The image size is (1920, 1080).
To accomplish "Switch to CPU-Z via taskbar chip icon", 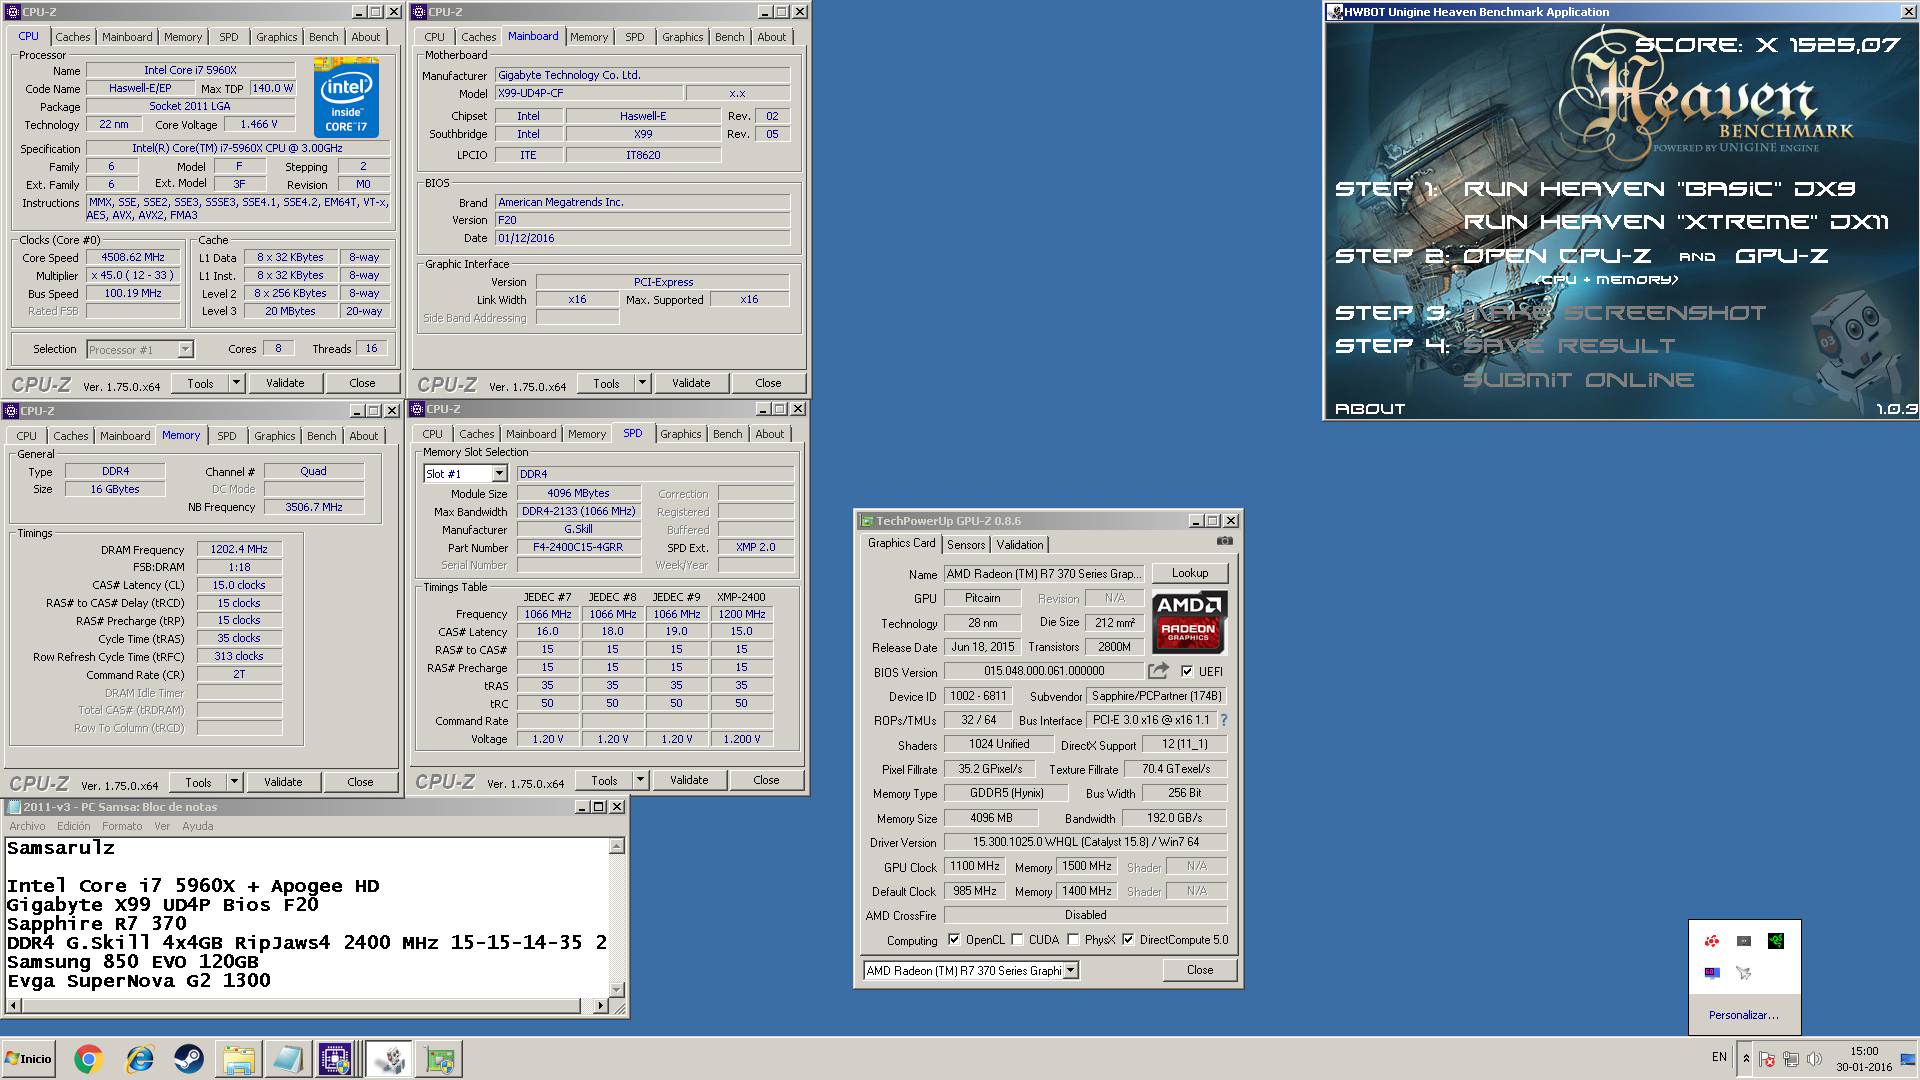I will click(x=335, y=1059).
